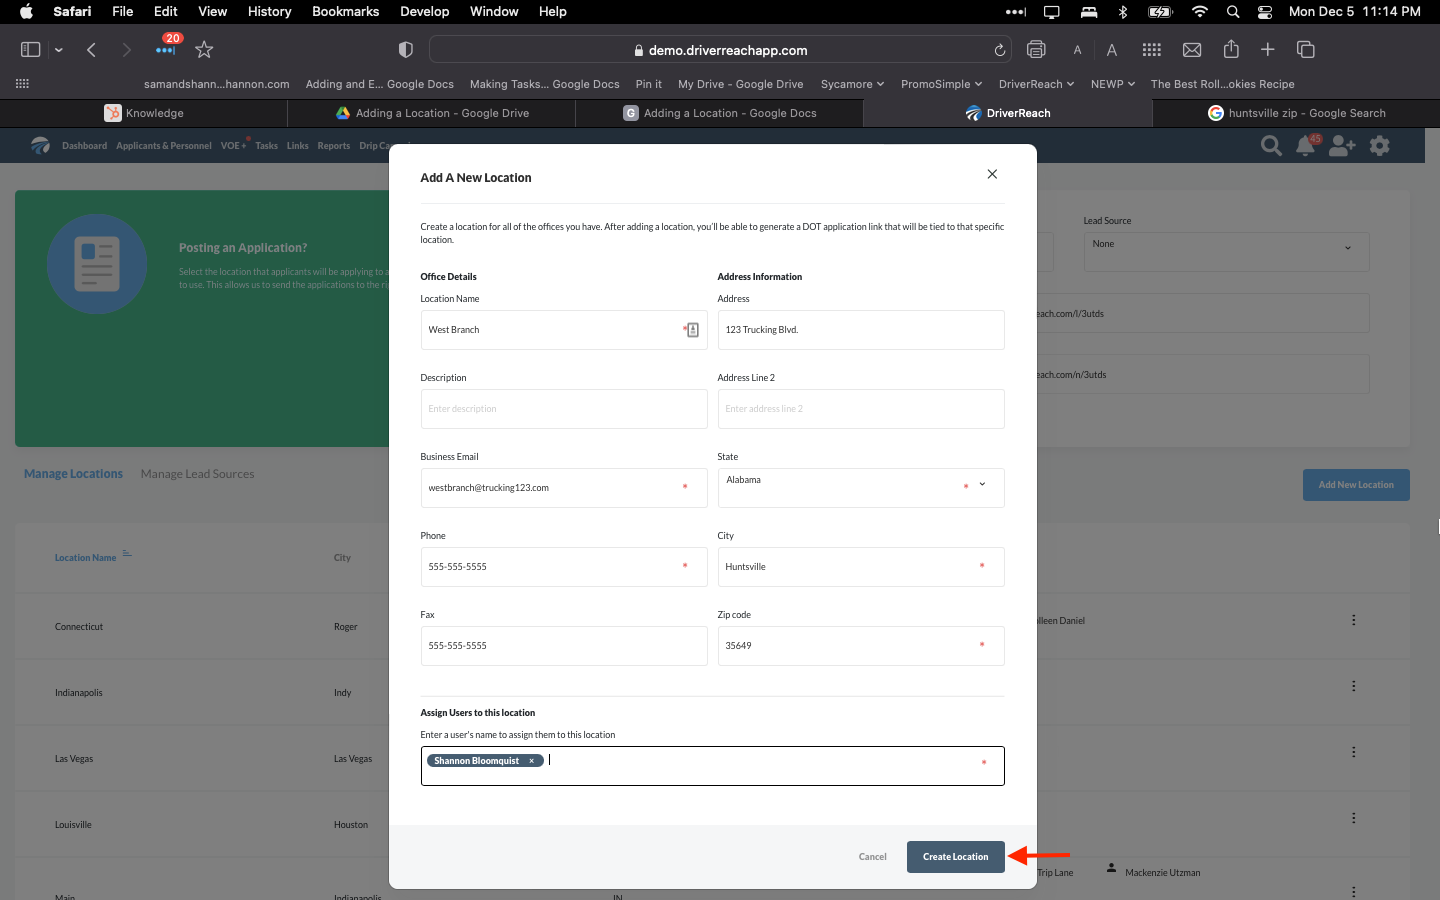The image size is (1440, 900).
Task: Close the Add A New Location modal
Action: [x=992, y=174]
